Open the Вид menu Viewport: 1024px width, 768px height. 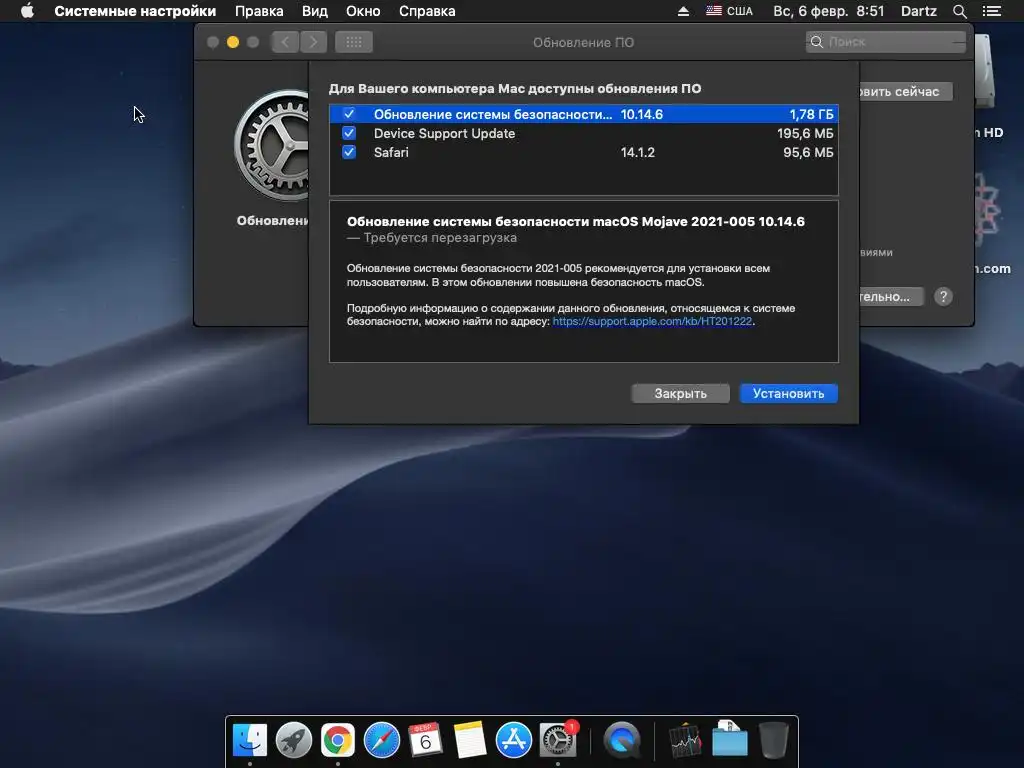click(x=315, y=11)
